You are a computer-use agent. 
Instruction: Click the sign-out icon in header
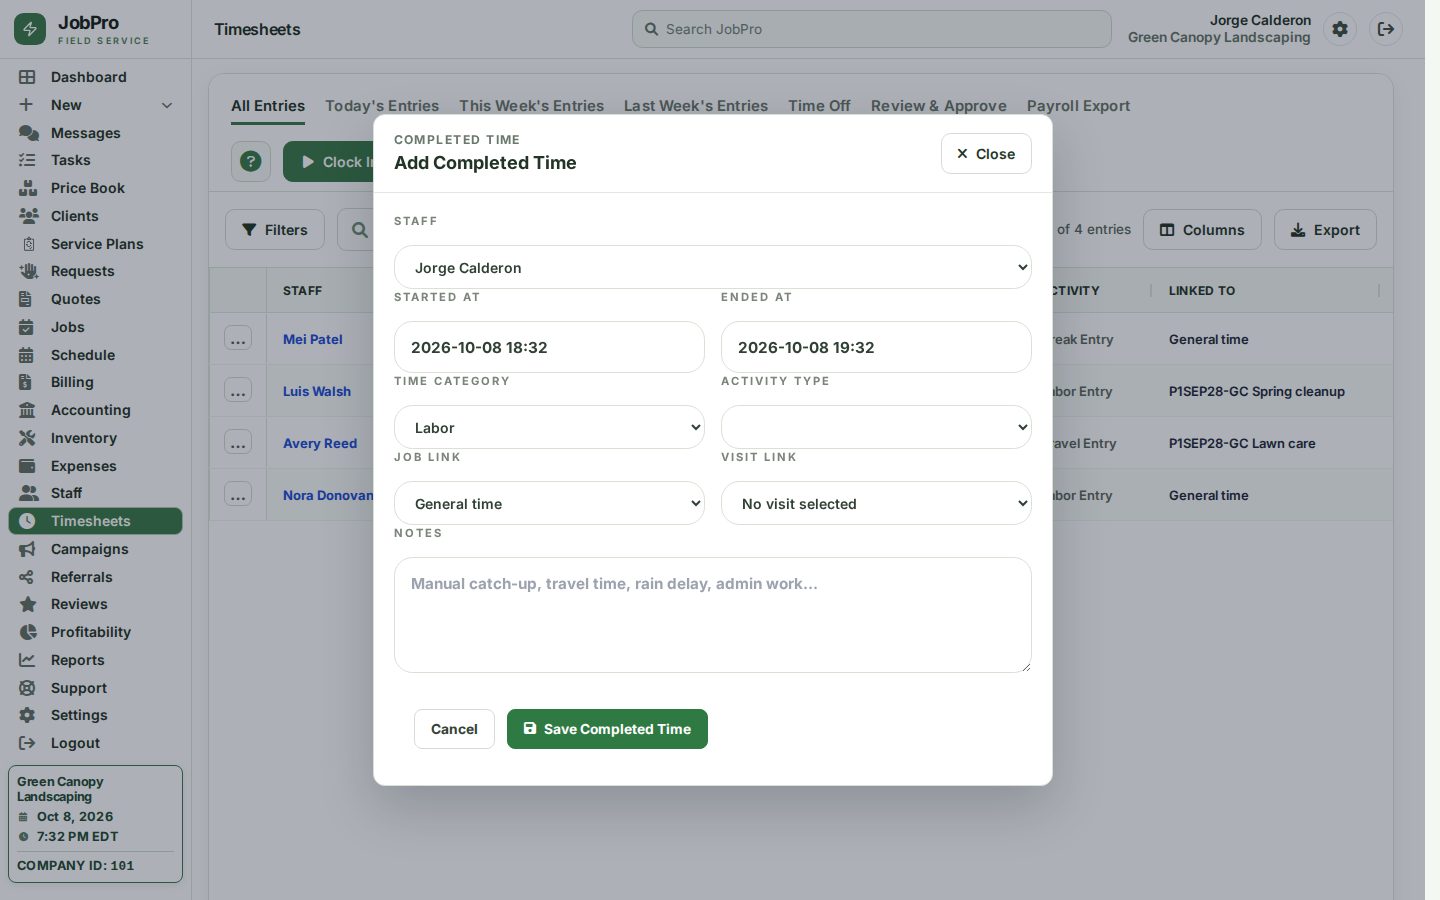click(x=1386, y=29)
